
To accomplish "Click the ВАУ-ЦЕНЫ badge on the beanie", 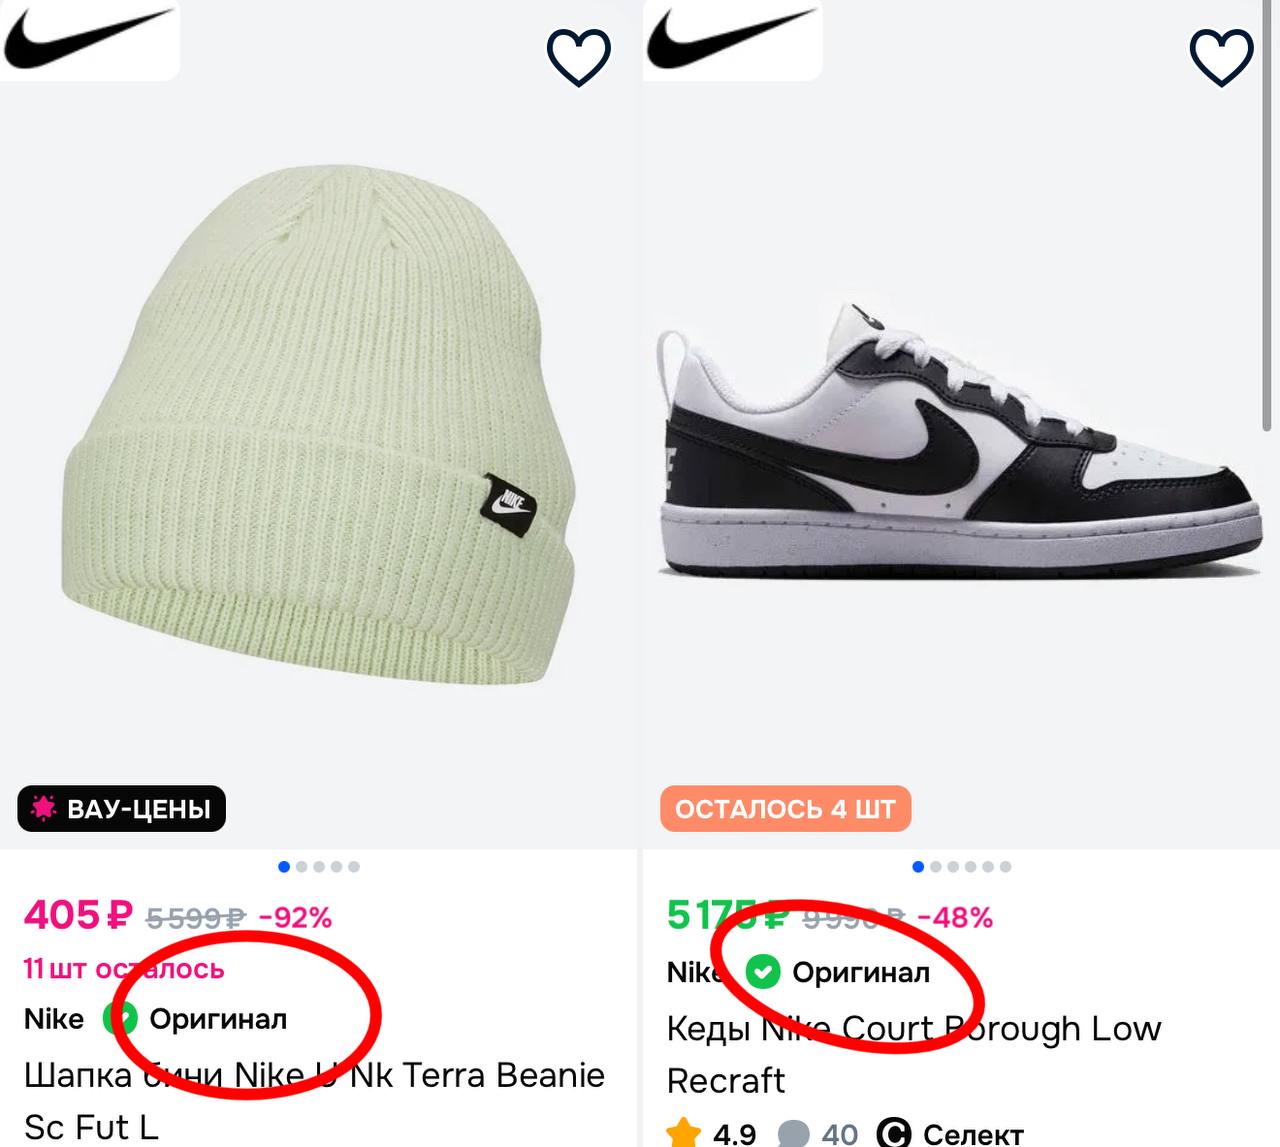I will (x=121, y=809).
